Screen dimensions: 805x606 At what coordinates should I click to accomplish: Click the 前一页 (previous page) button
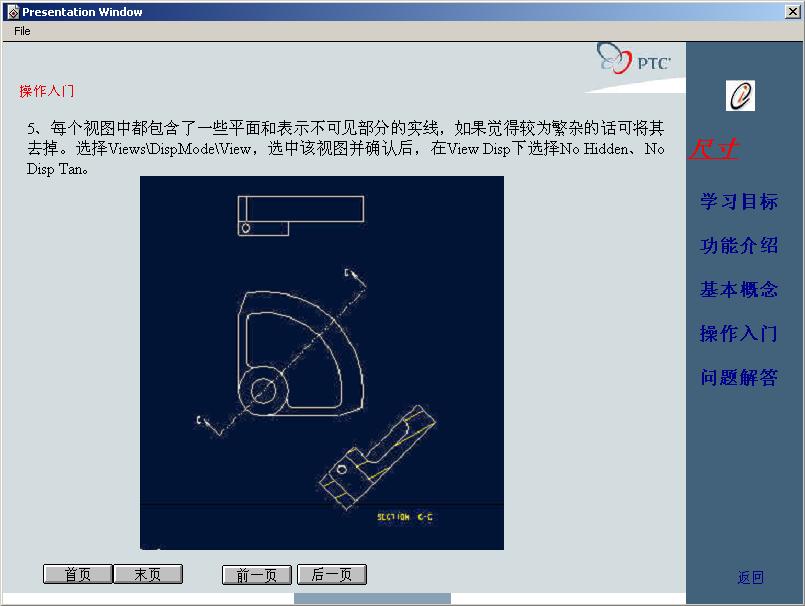click(x=256, y=574)
